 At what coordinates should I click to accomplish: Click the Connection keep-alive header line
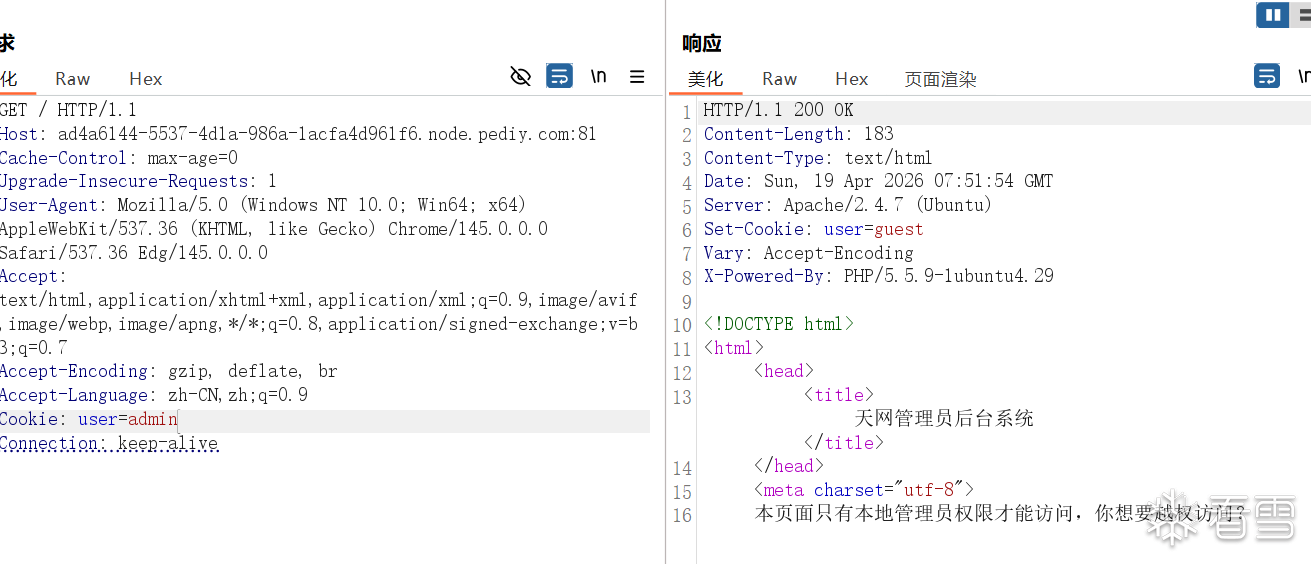(109, 443)
